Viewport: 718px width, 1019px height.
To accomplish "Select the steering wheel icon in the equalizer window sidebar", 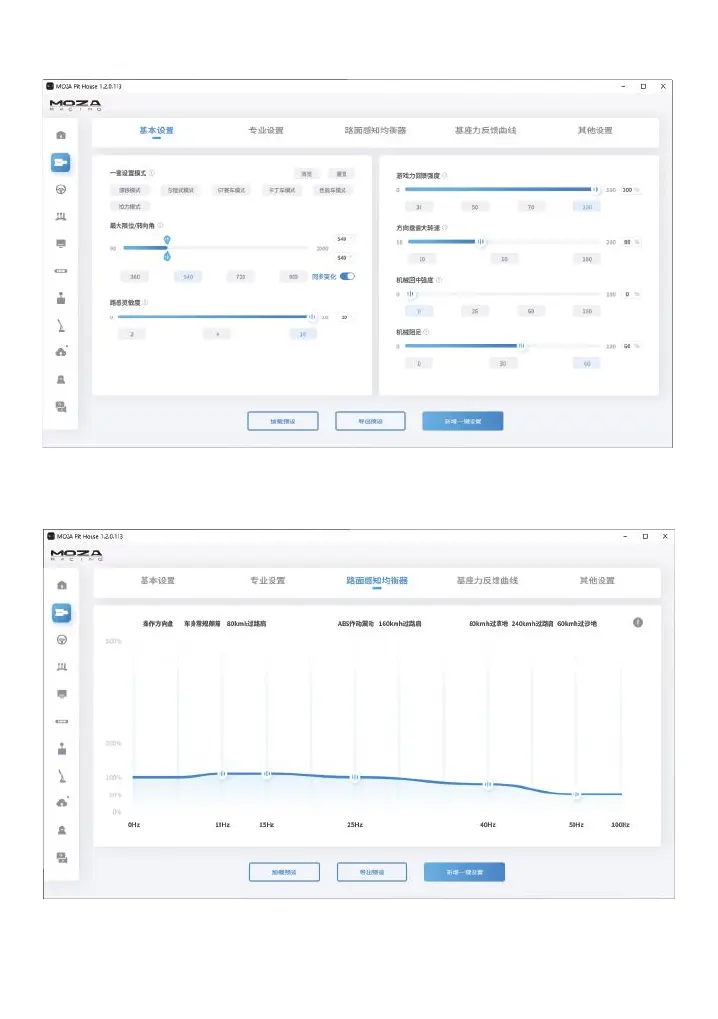I will coord(62,639).
